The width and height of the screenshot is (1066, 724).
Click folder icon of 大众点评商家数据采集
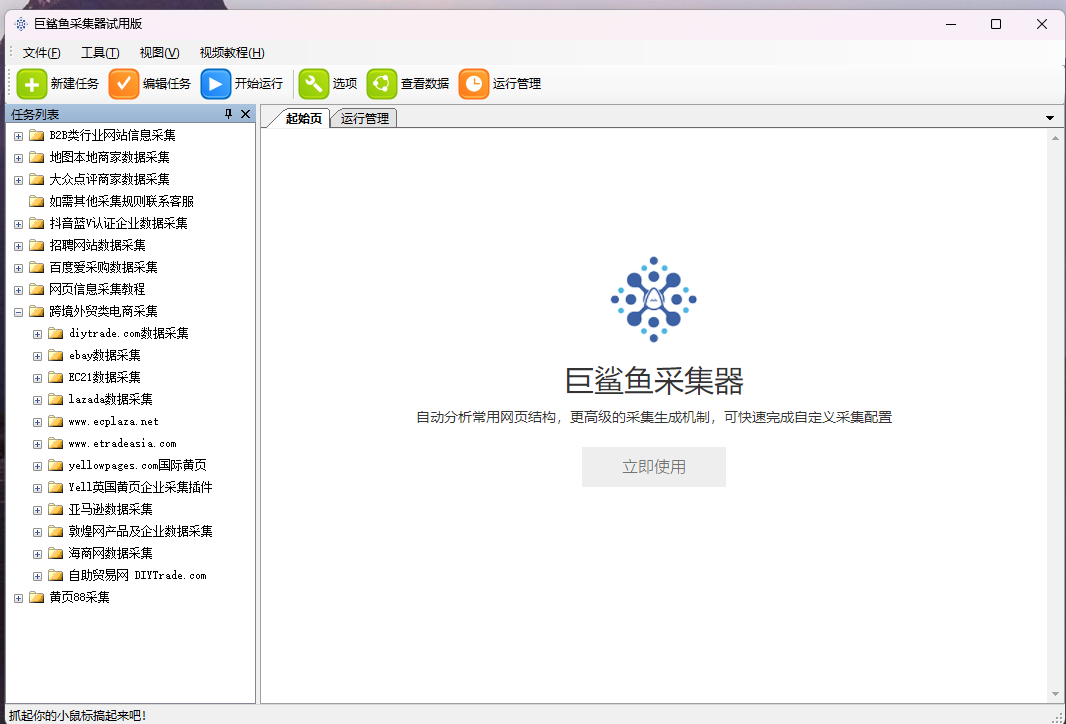click(x=37, y=179)
